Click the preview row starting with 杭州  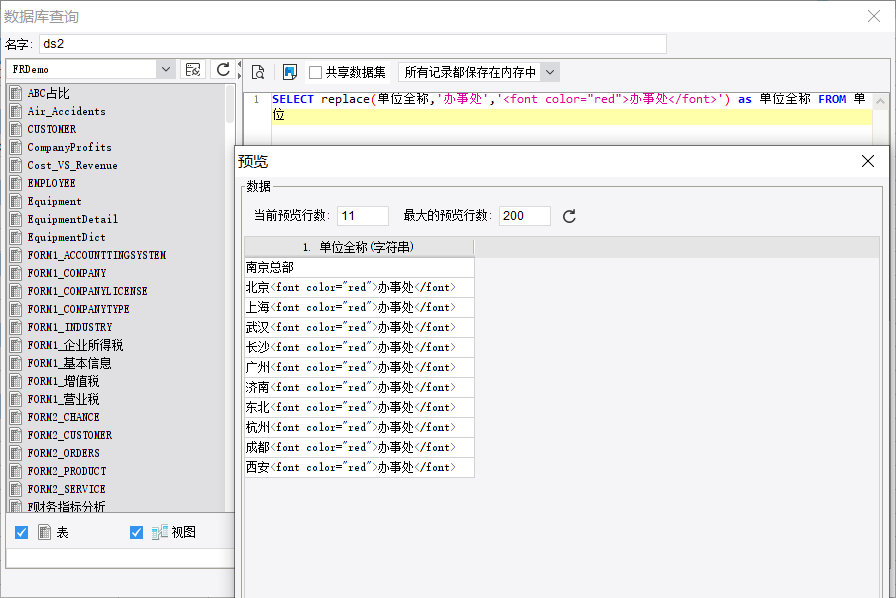click(359, 427)
